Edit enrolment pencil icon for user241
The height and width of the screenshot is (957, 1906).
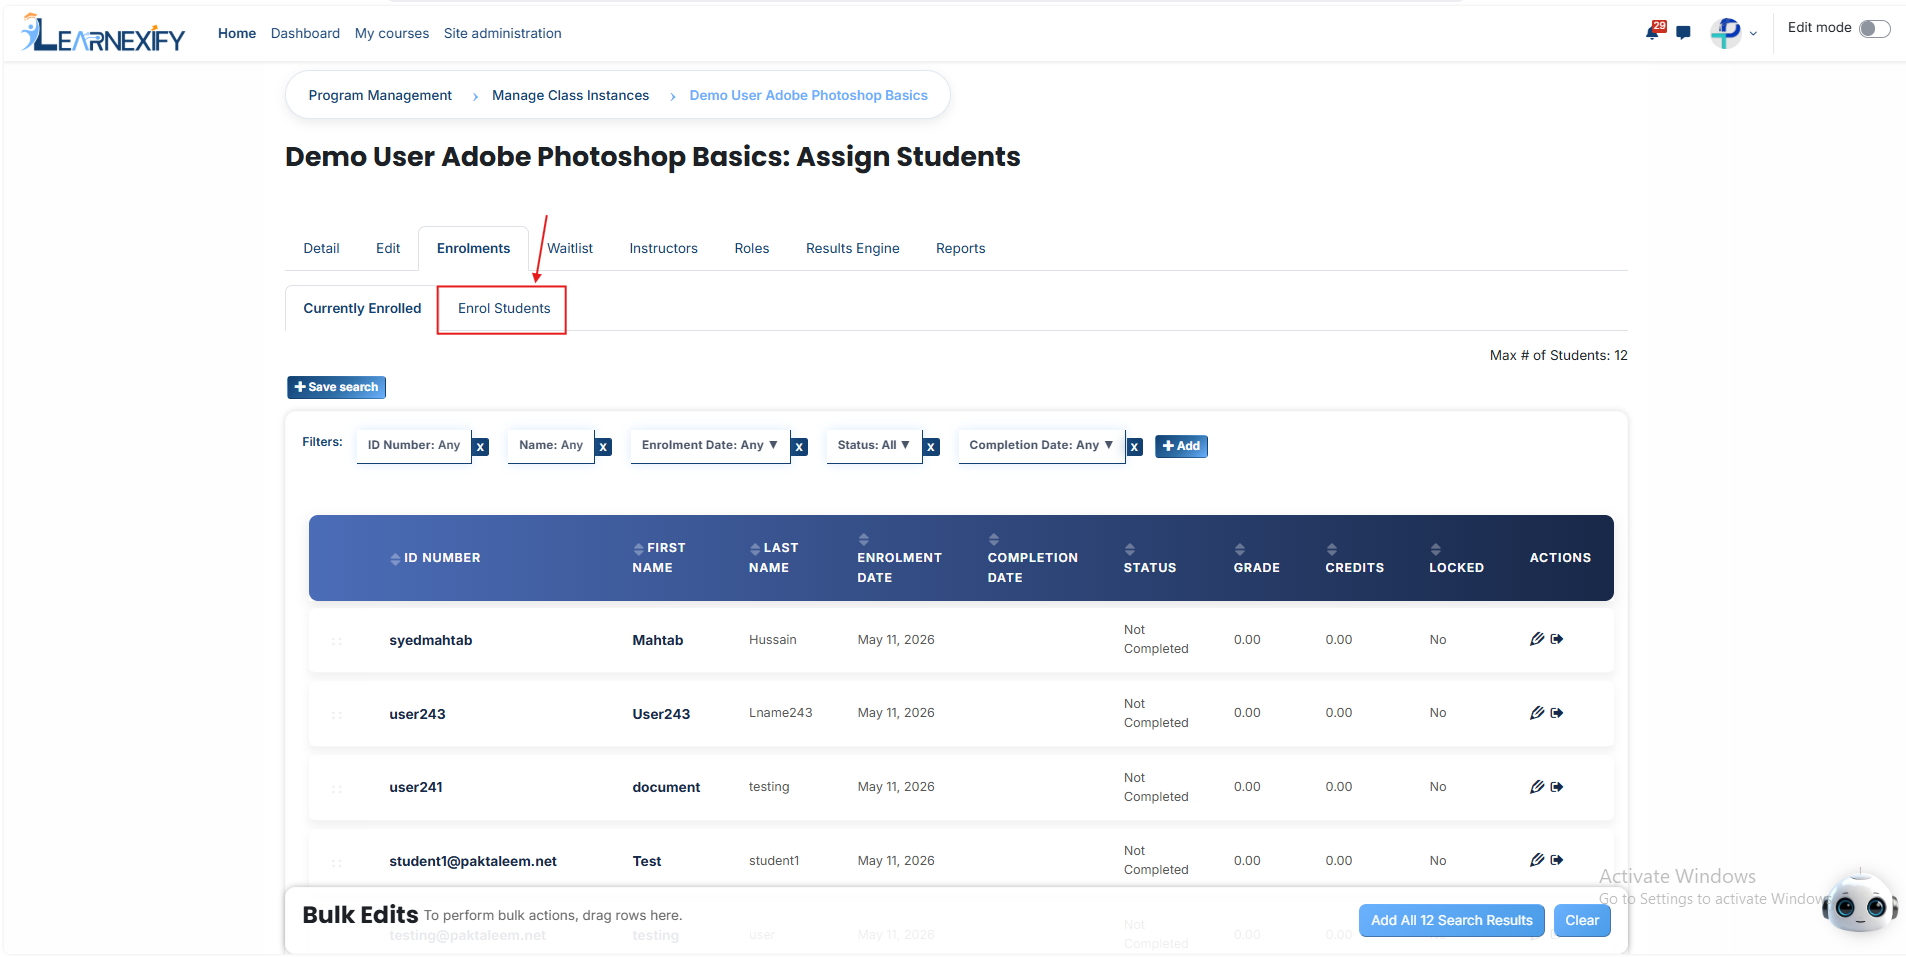click(1537, 787)
